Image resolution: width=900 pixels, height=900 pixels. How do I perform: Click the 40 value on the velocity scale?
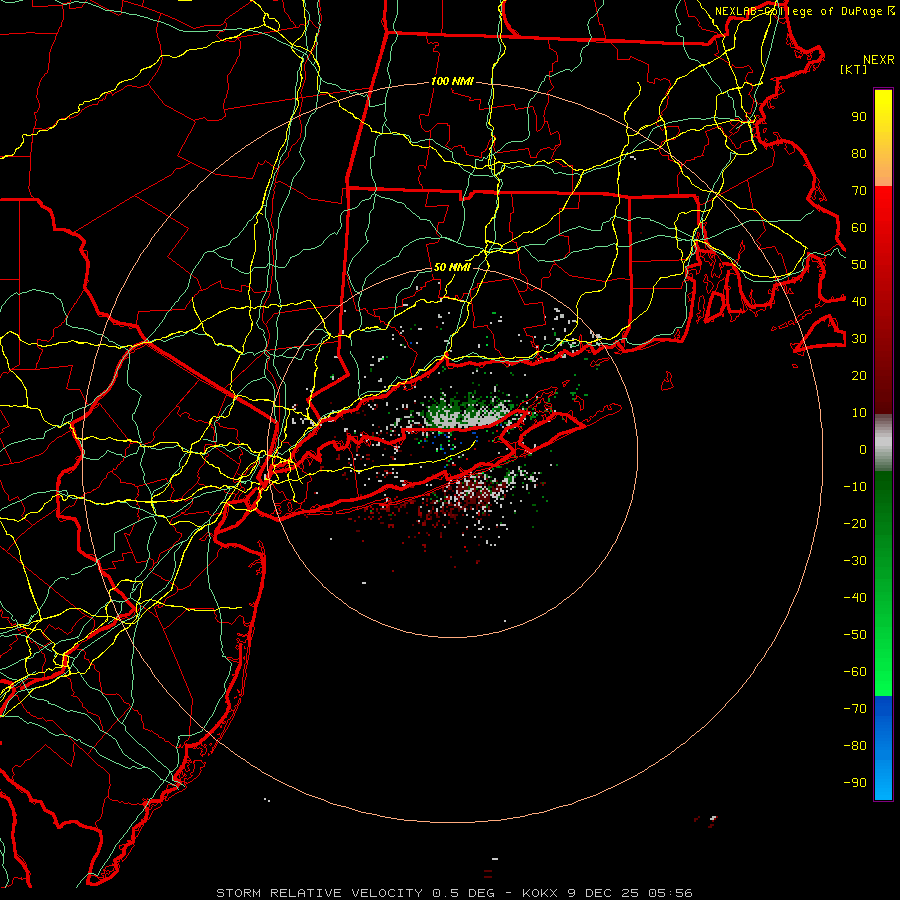859,301
